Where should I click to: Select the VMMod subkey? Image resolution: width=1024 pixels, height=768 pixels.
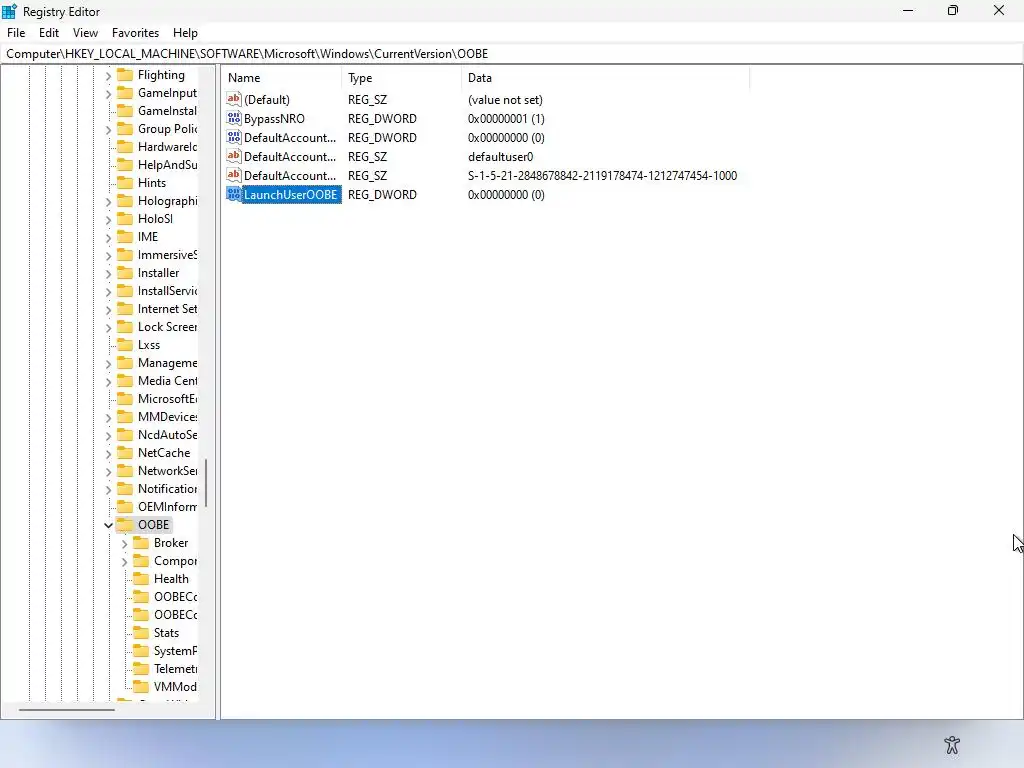(175, 686)
